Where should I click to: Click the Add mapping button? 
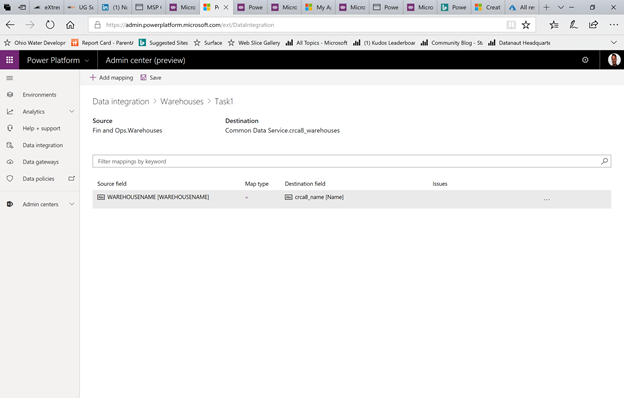111,78
